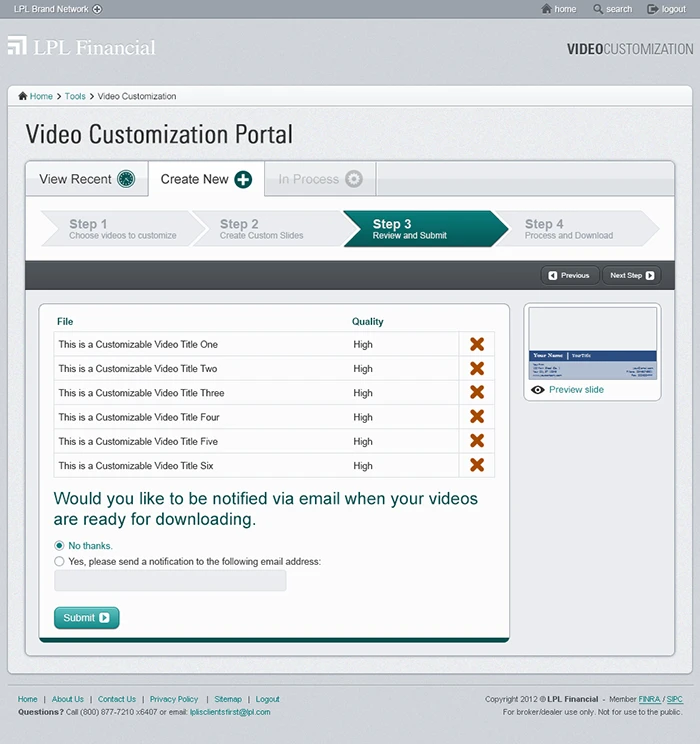Click the gear icon on In Process tab
The image size is (700, 744).
(354, 179)
